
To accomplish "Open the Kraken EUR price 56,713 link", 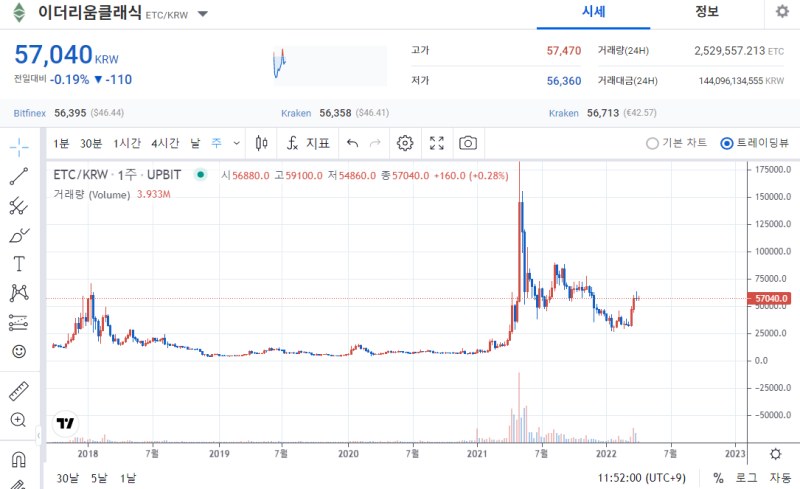I will (603, 113).
